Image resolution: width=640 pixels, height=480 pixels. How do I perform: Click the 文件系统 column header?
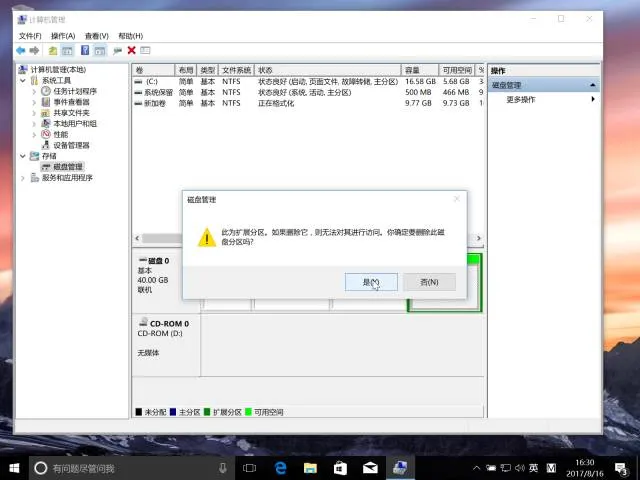point(236,70)
